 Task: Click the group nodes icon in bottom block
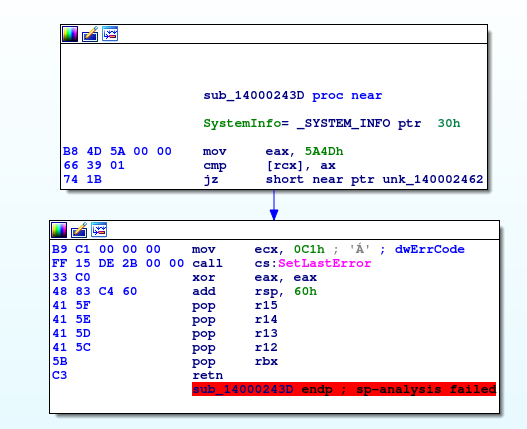click(99, 230)
